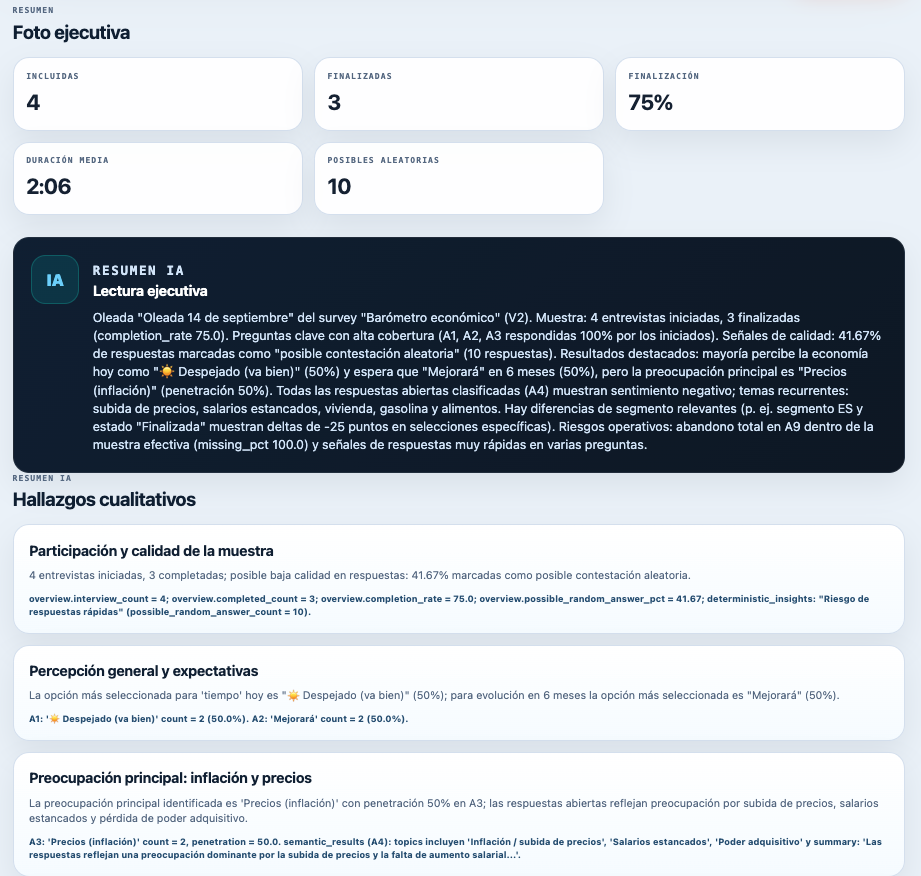
Task: Select the Incluidas stat card
Action: click(x=157, y=94)
